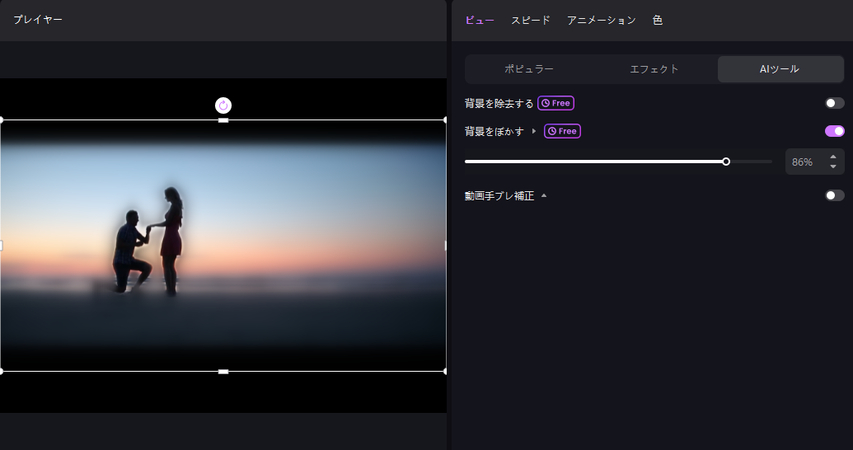
Task: Click the rotate handle above the video
Action: 223,105
